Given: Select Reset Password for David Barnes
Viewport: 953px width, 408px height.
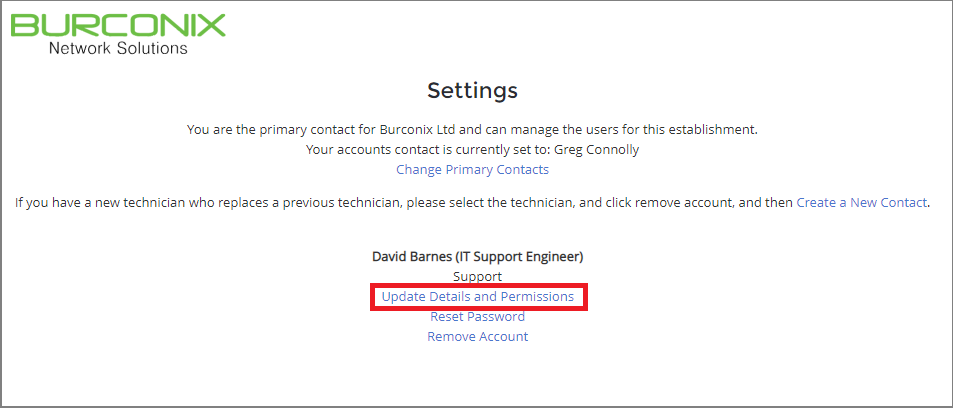Looking at the screenshot, I should pos(478,317).
